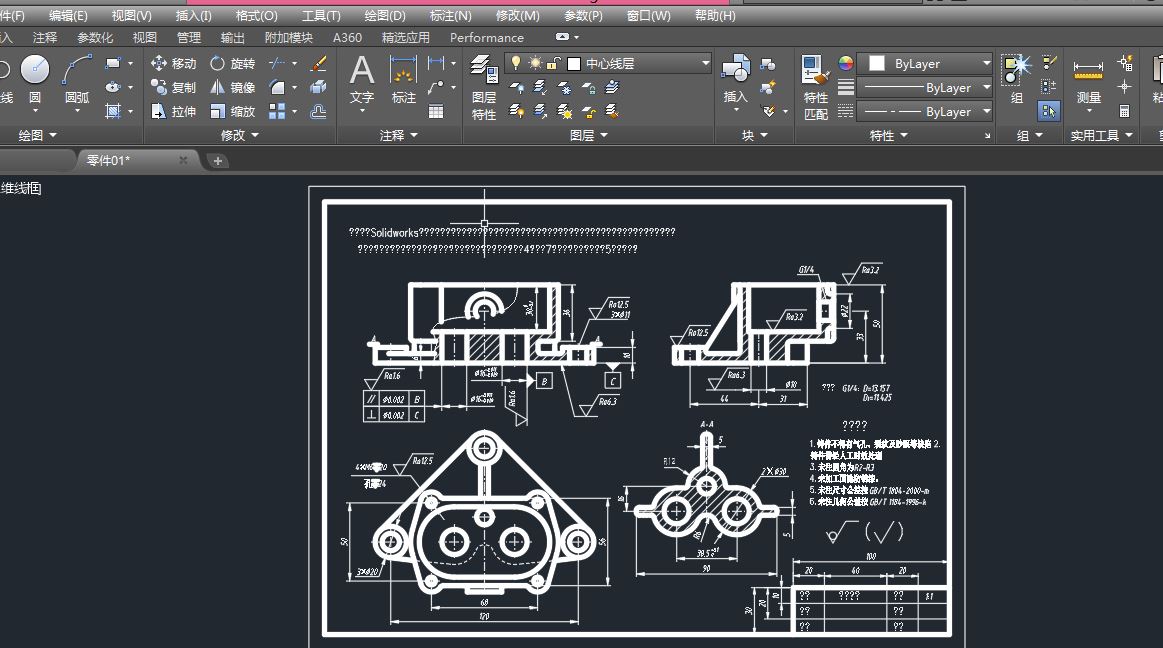
Task: Open the Text (文字) annotation tool
Action: pyautogui.click(x=362, y=80)
